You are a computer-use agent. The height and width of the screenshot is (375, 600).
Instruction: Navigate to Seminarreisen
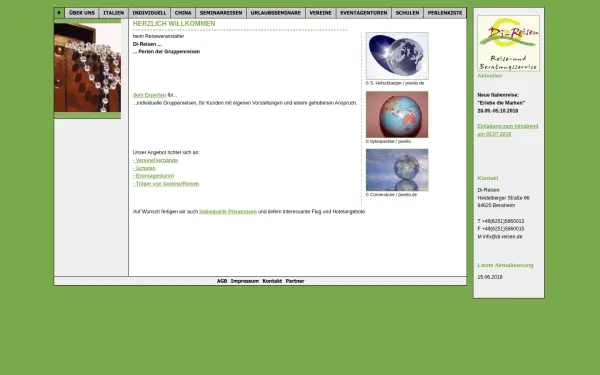pos(221,13)
